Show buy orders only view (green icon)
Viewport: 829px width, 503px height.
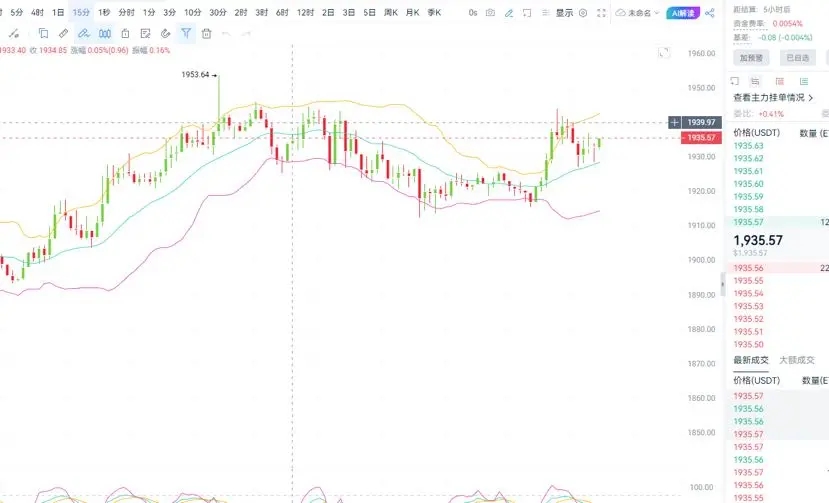point(804,81)
